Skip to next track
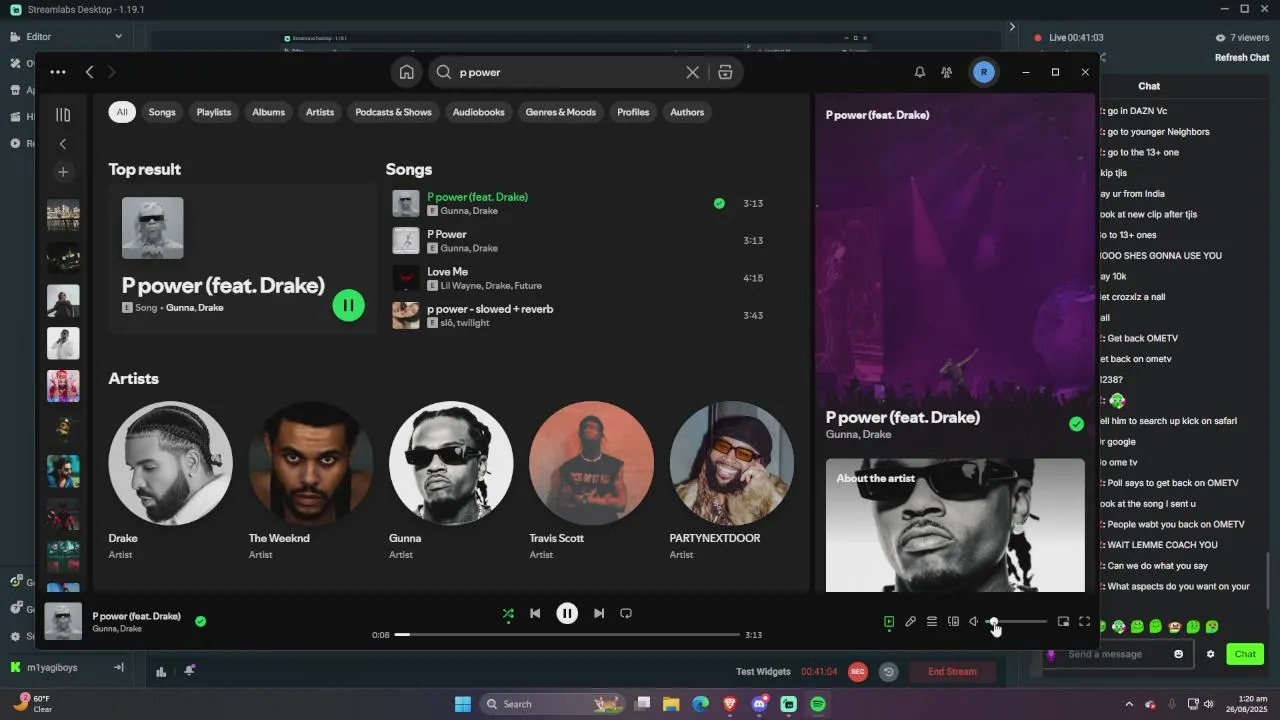 tap(599, 613)
